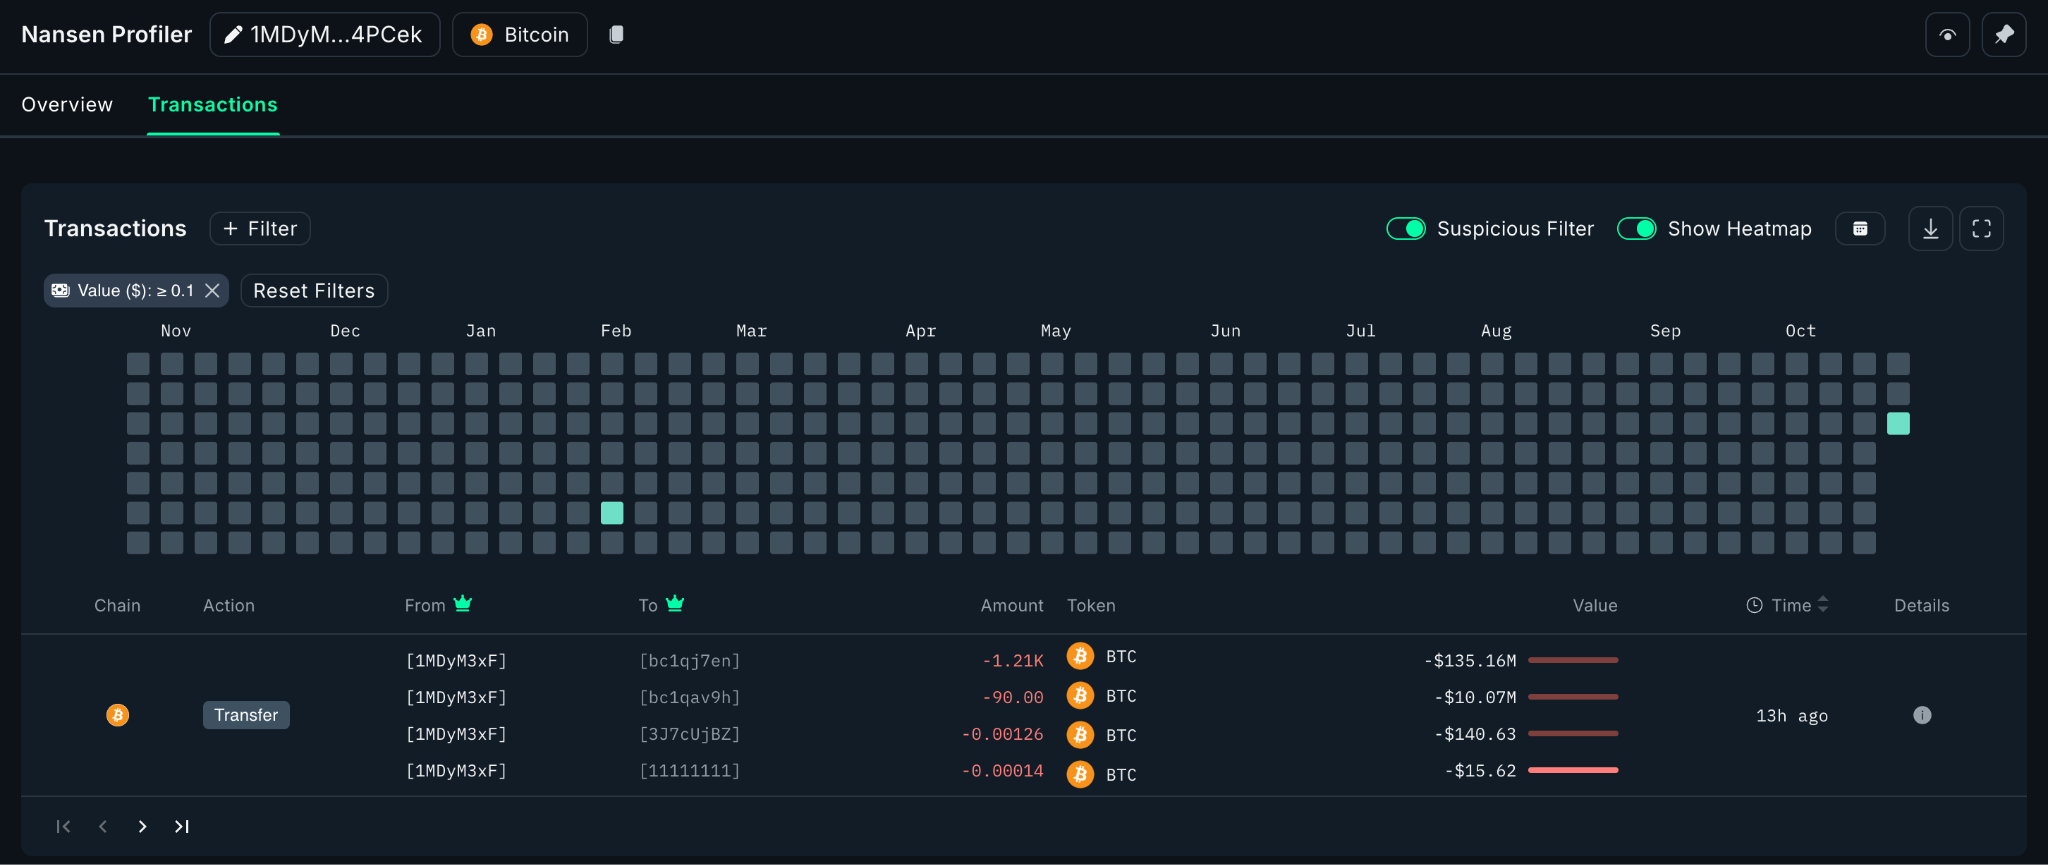This screenshot has height=865, width=2048.
Task: Turn off Show Heatmap toggle
Action: pos(1636,229)
